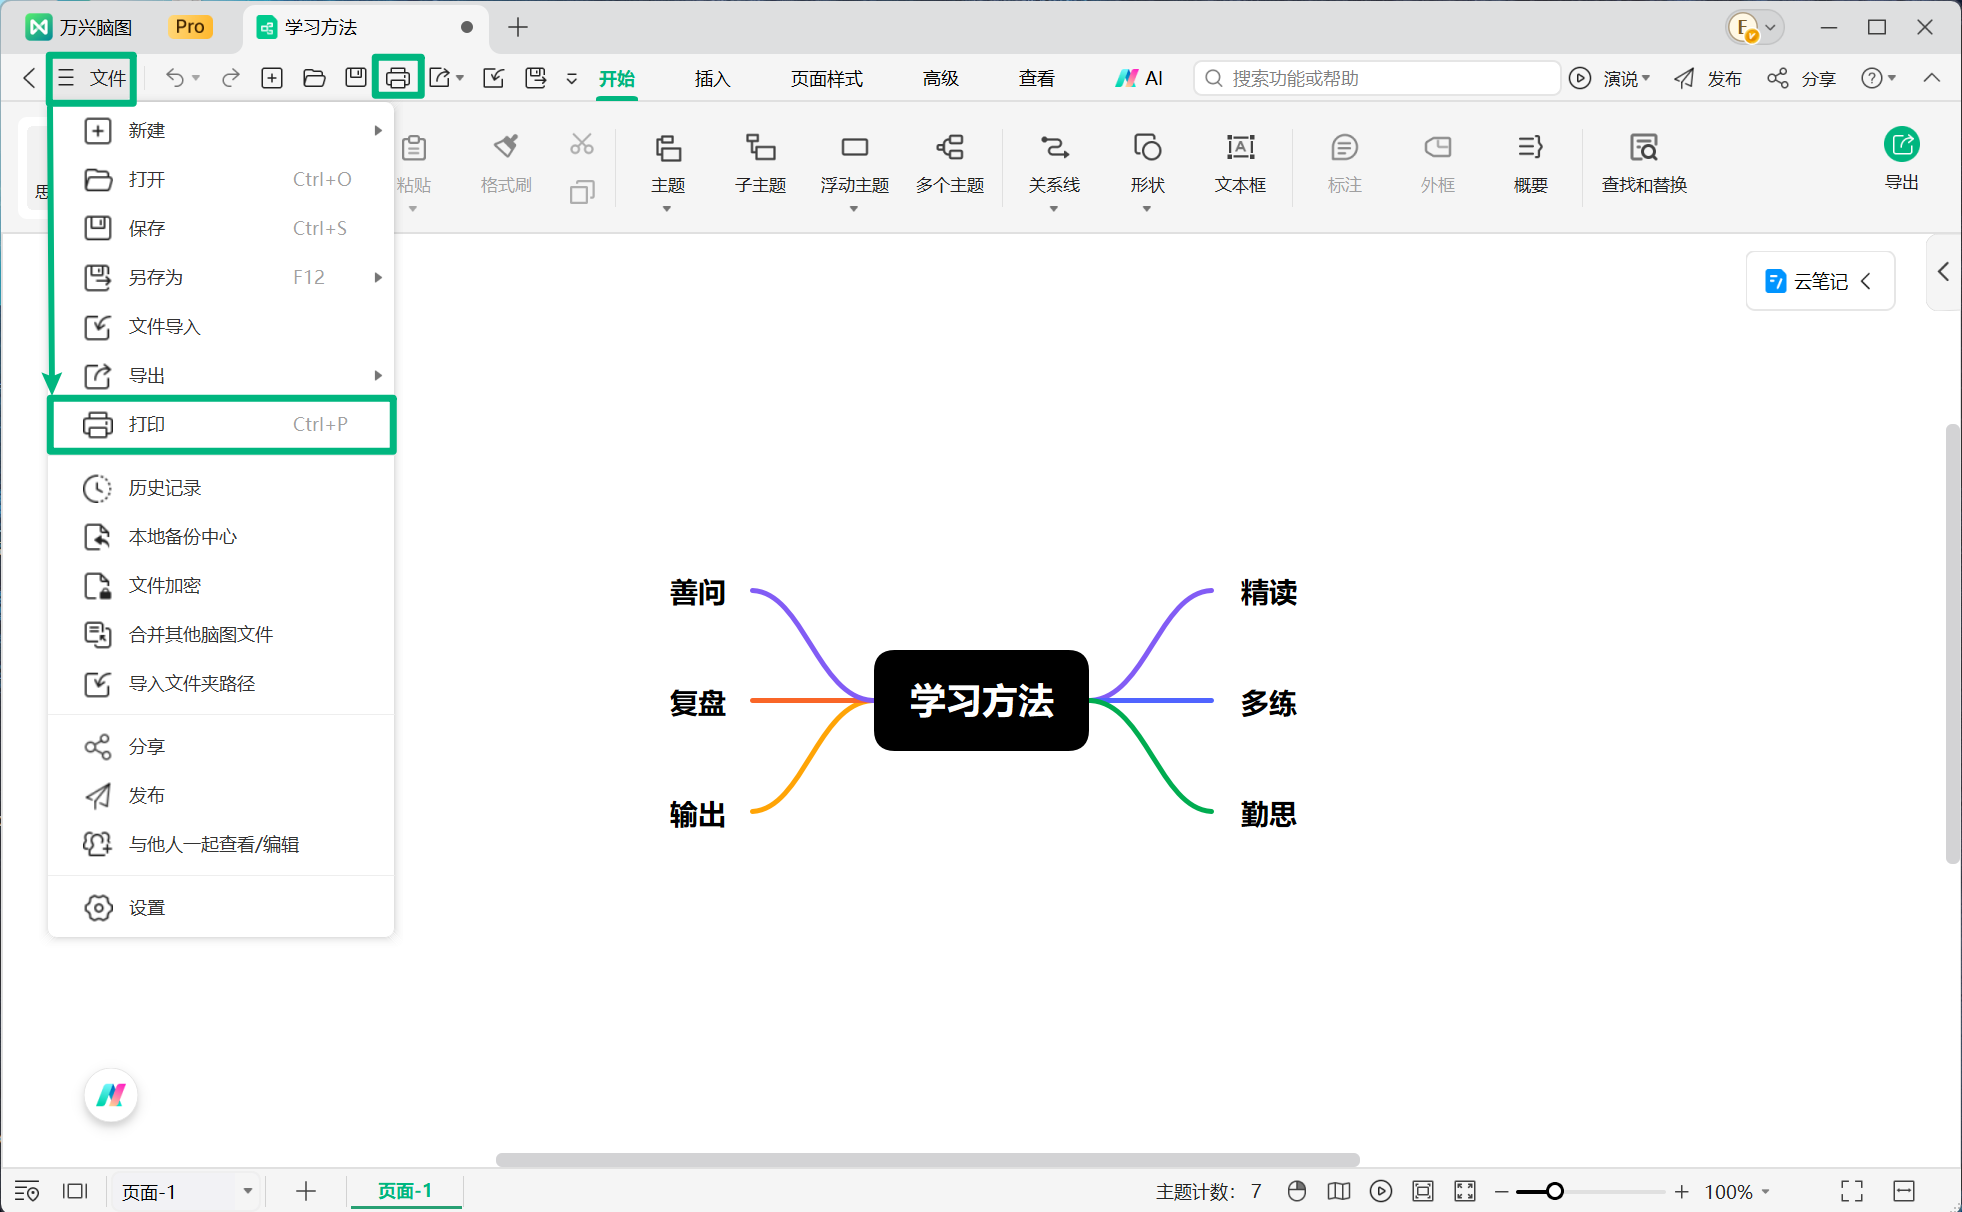Add a new page with plus button
This screenshot has height=1212, width=1962.
point(306,1191)
